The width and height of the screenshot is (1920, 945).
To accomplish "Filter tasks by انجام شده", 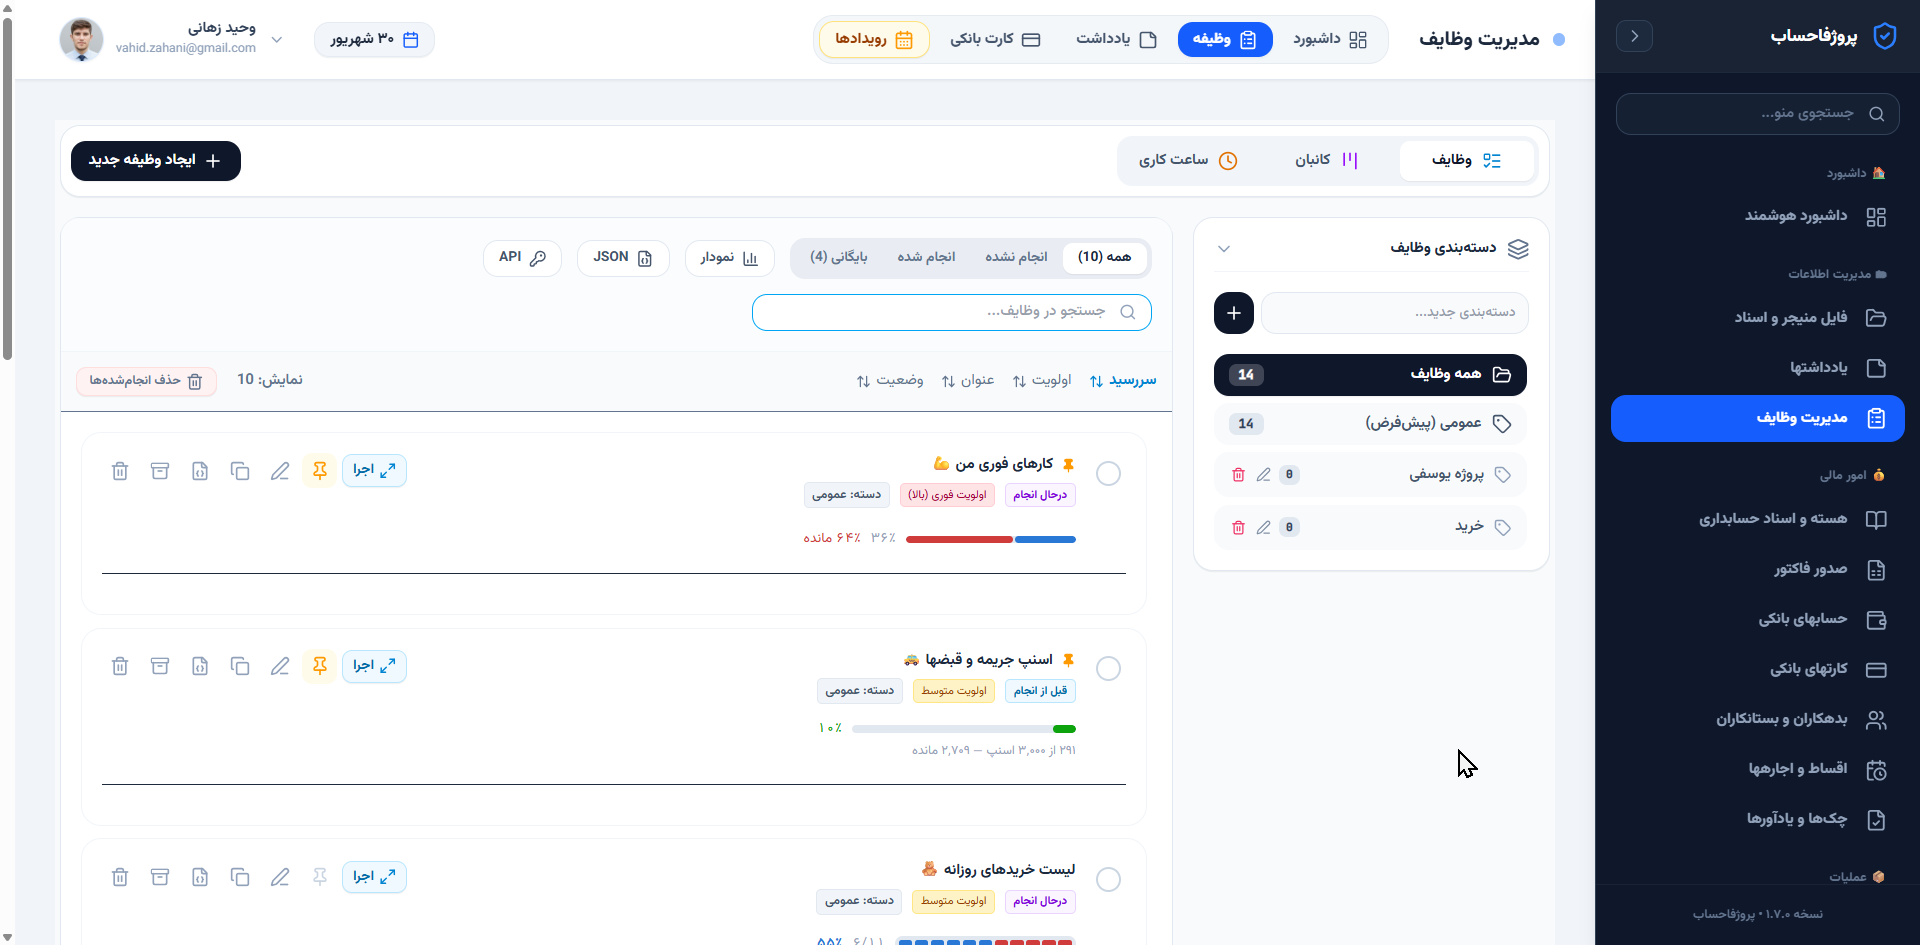I will click(x=926, y=258).
